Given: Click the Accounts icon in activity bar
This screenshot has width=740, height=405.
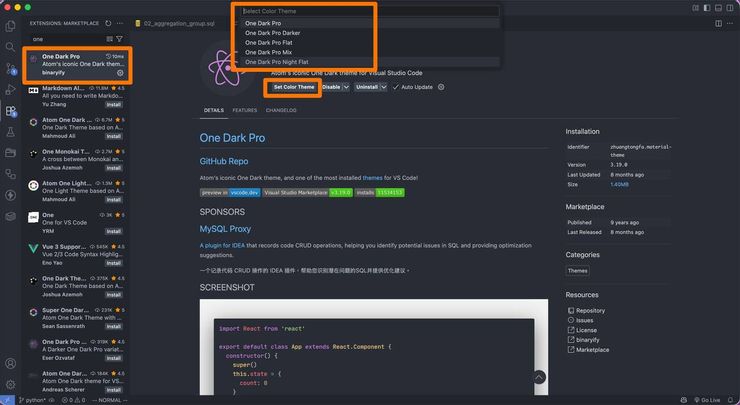Looking at the screenshot, I should [10, 364].
